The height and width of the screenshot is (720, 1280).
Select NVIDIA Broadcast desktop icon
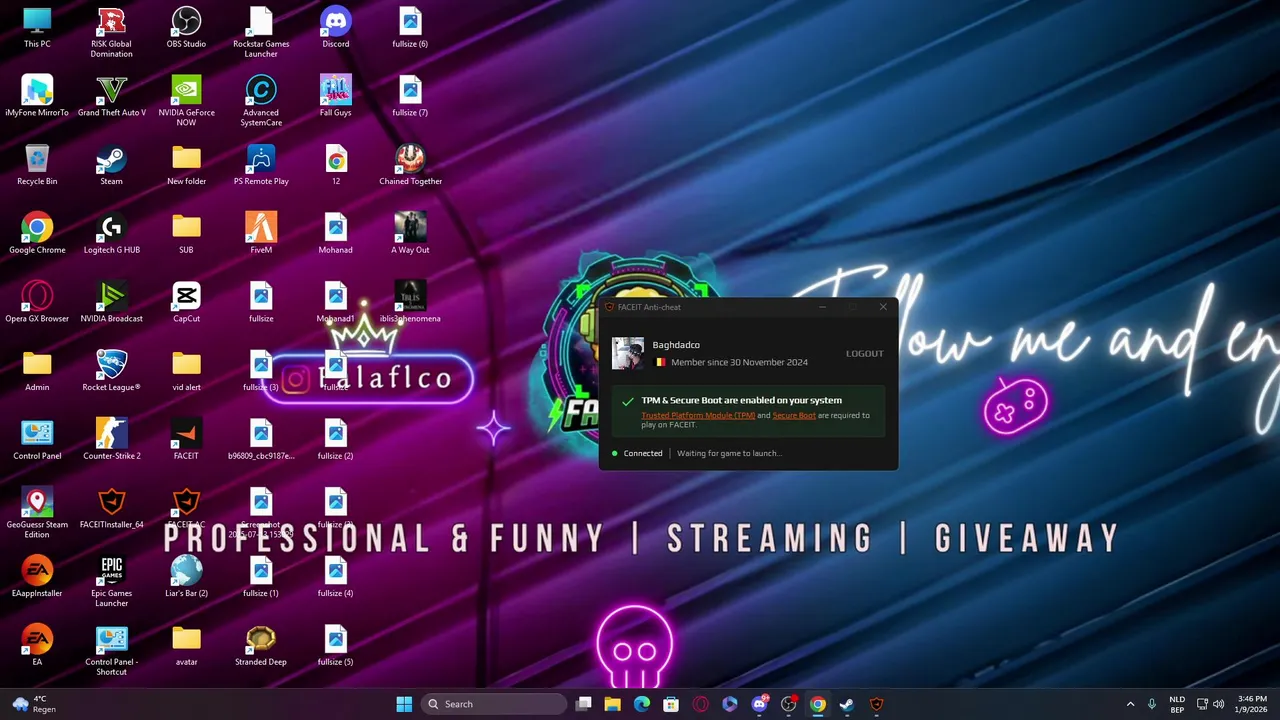(111, 302)
